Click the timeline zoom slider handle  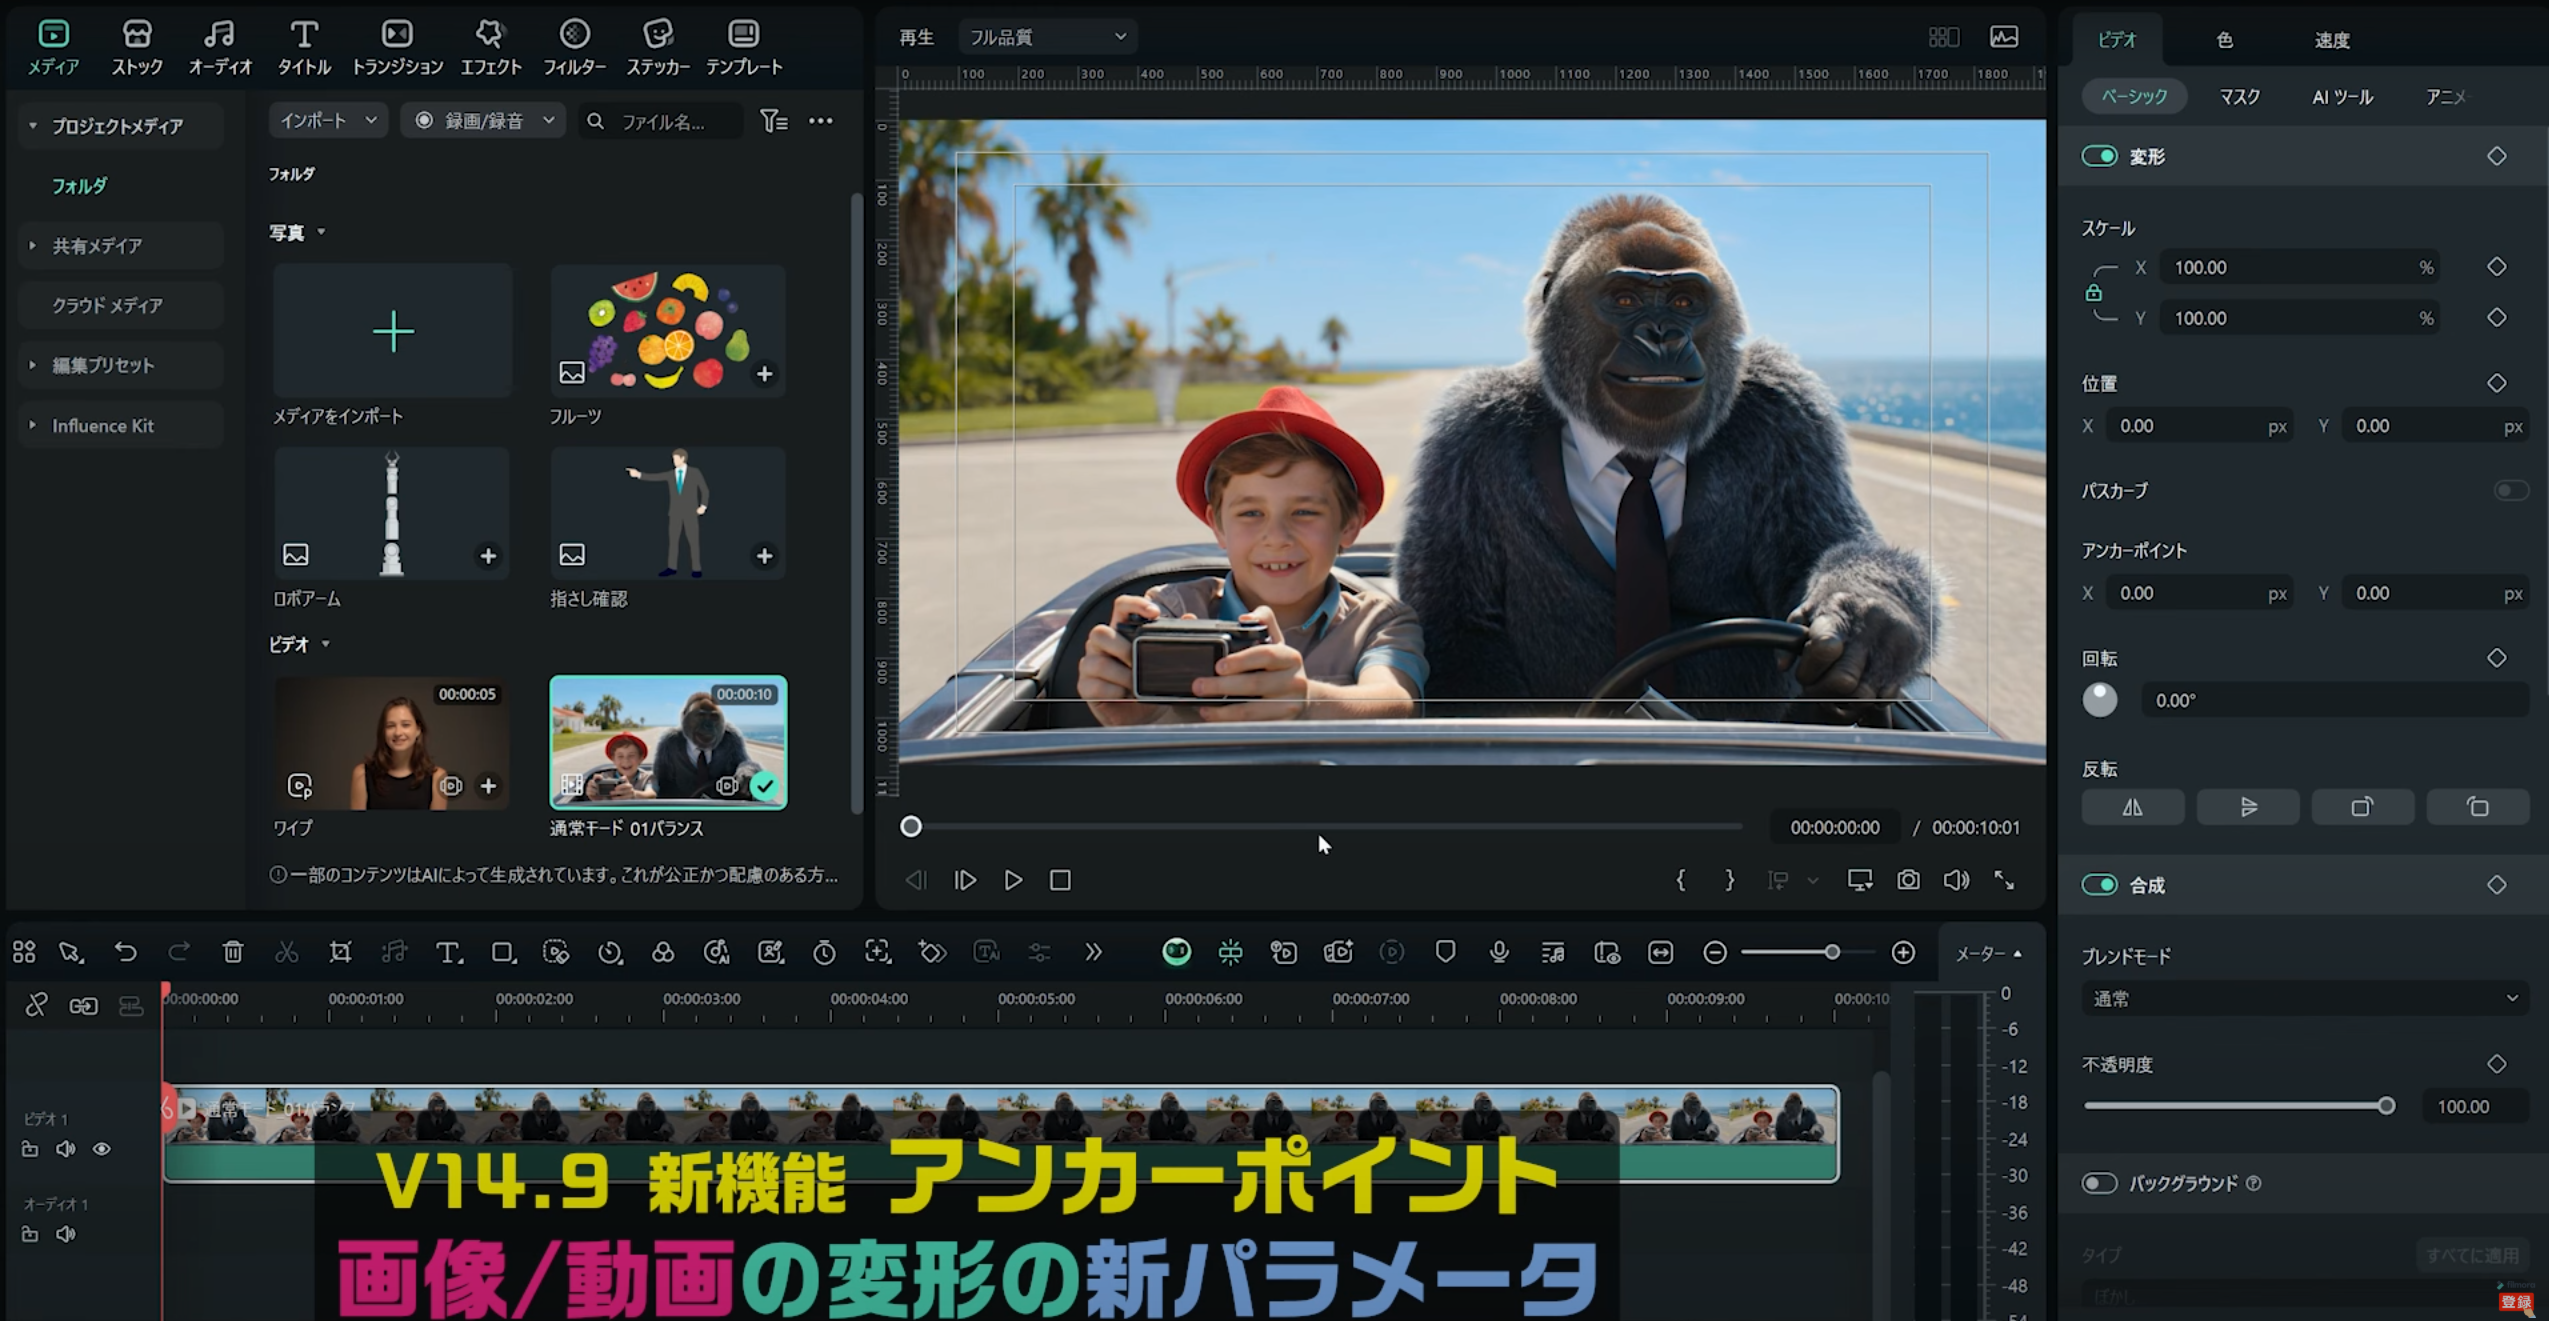coord(1831,952)
